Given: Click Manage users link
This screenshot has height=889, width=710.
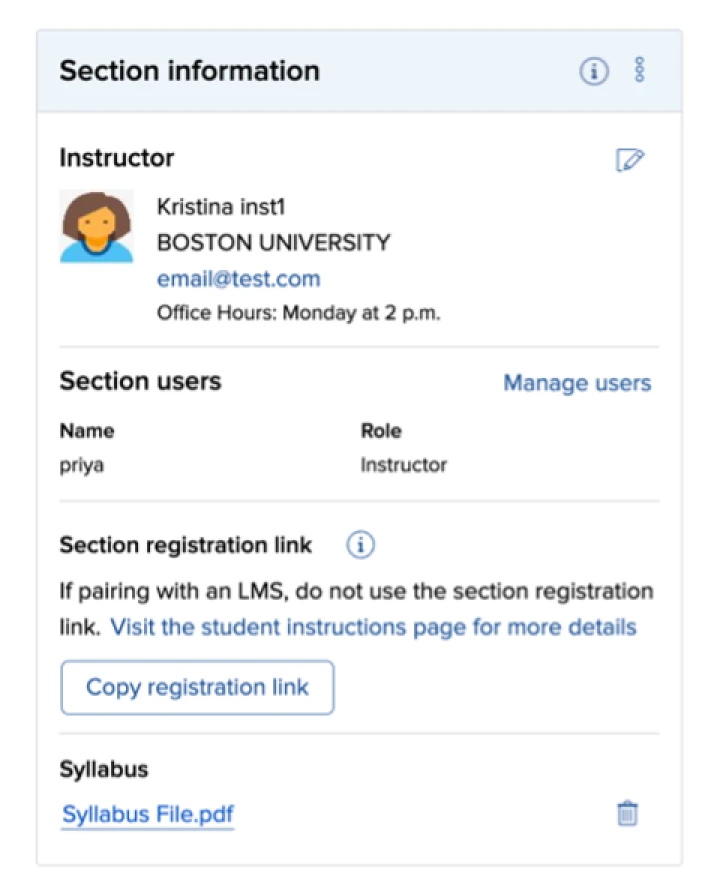Looking at the screenshot, I should pyautogui.click(x=577, y=383).
